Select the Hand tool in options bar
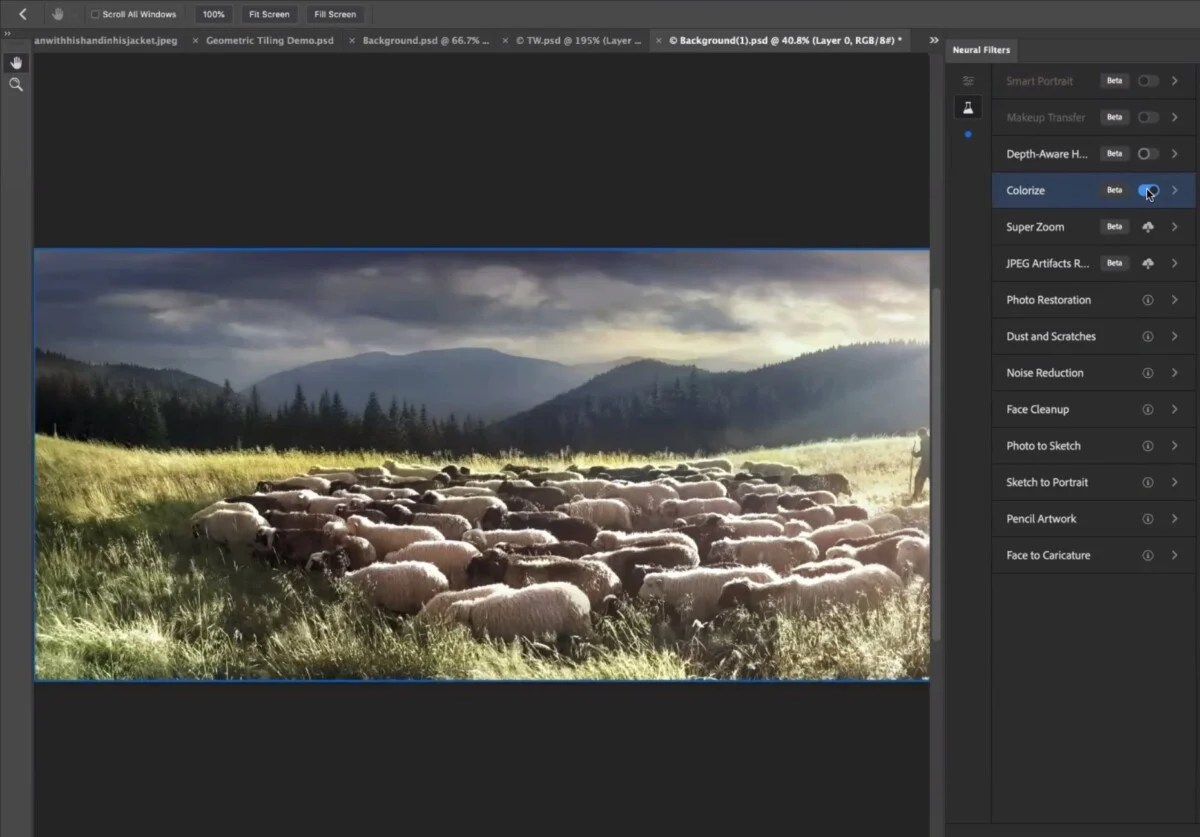The width and height of the screenshot is (1200, 837). click(60, 14)
